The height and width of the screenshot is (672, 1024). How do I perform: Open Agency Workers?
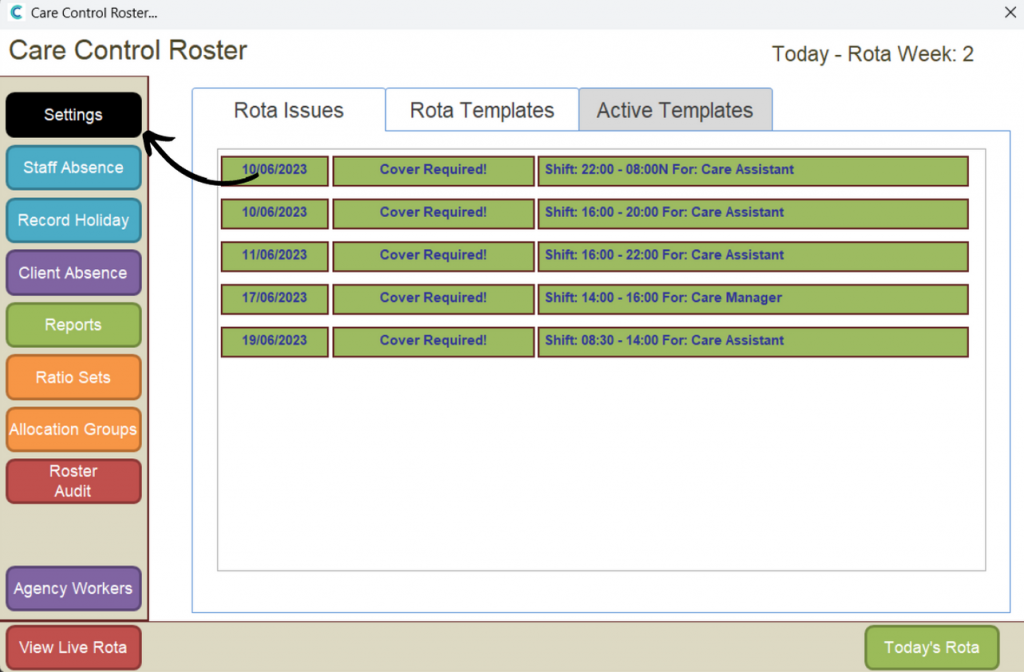pyautogui.click(x=74, y=588)
